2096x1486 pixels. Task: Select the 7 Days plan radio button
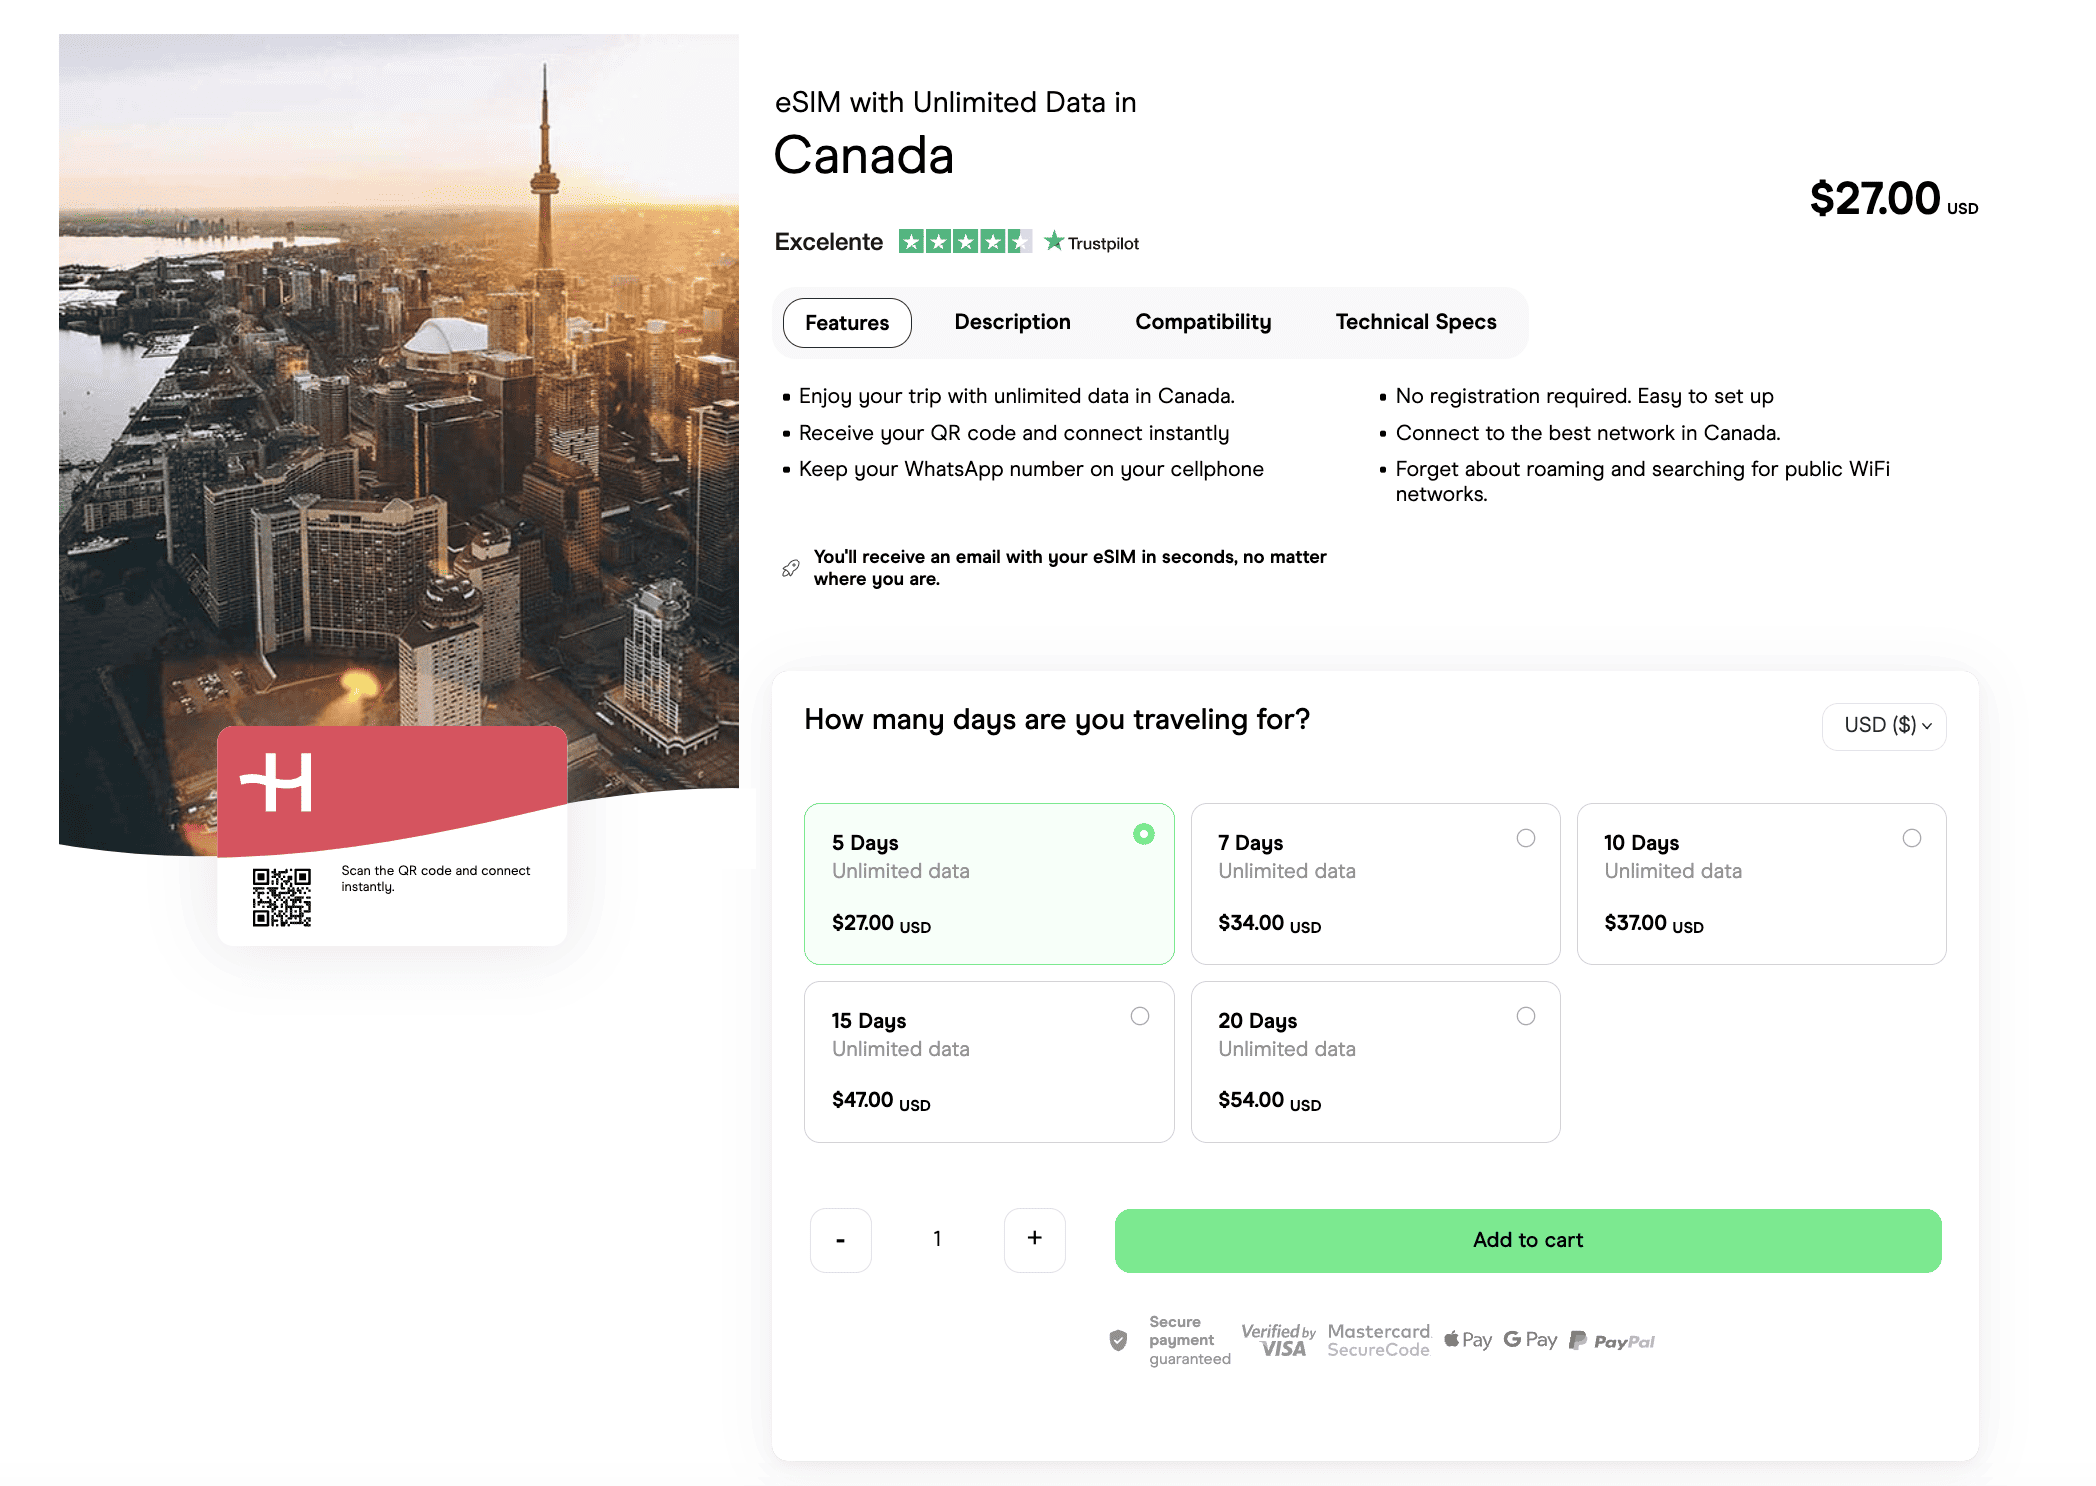pyautogui.click(x=1525, y=838)
